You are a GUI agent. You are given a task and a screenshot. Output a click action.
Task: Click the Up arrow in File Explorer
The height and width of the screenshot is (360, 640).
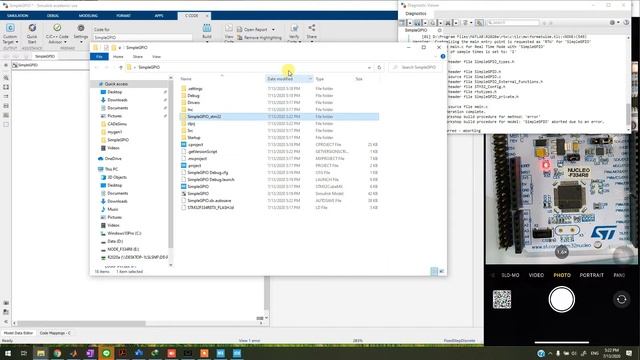[x=121, y=67]
